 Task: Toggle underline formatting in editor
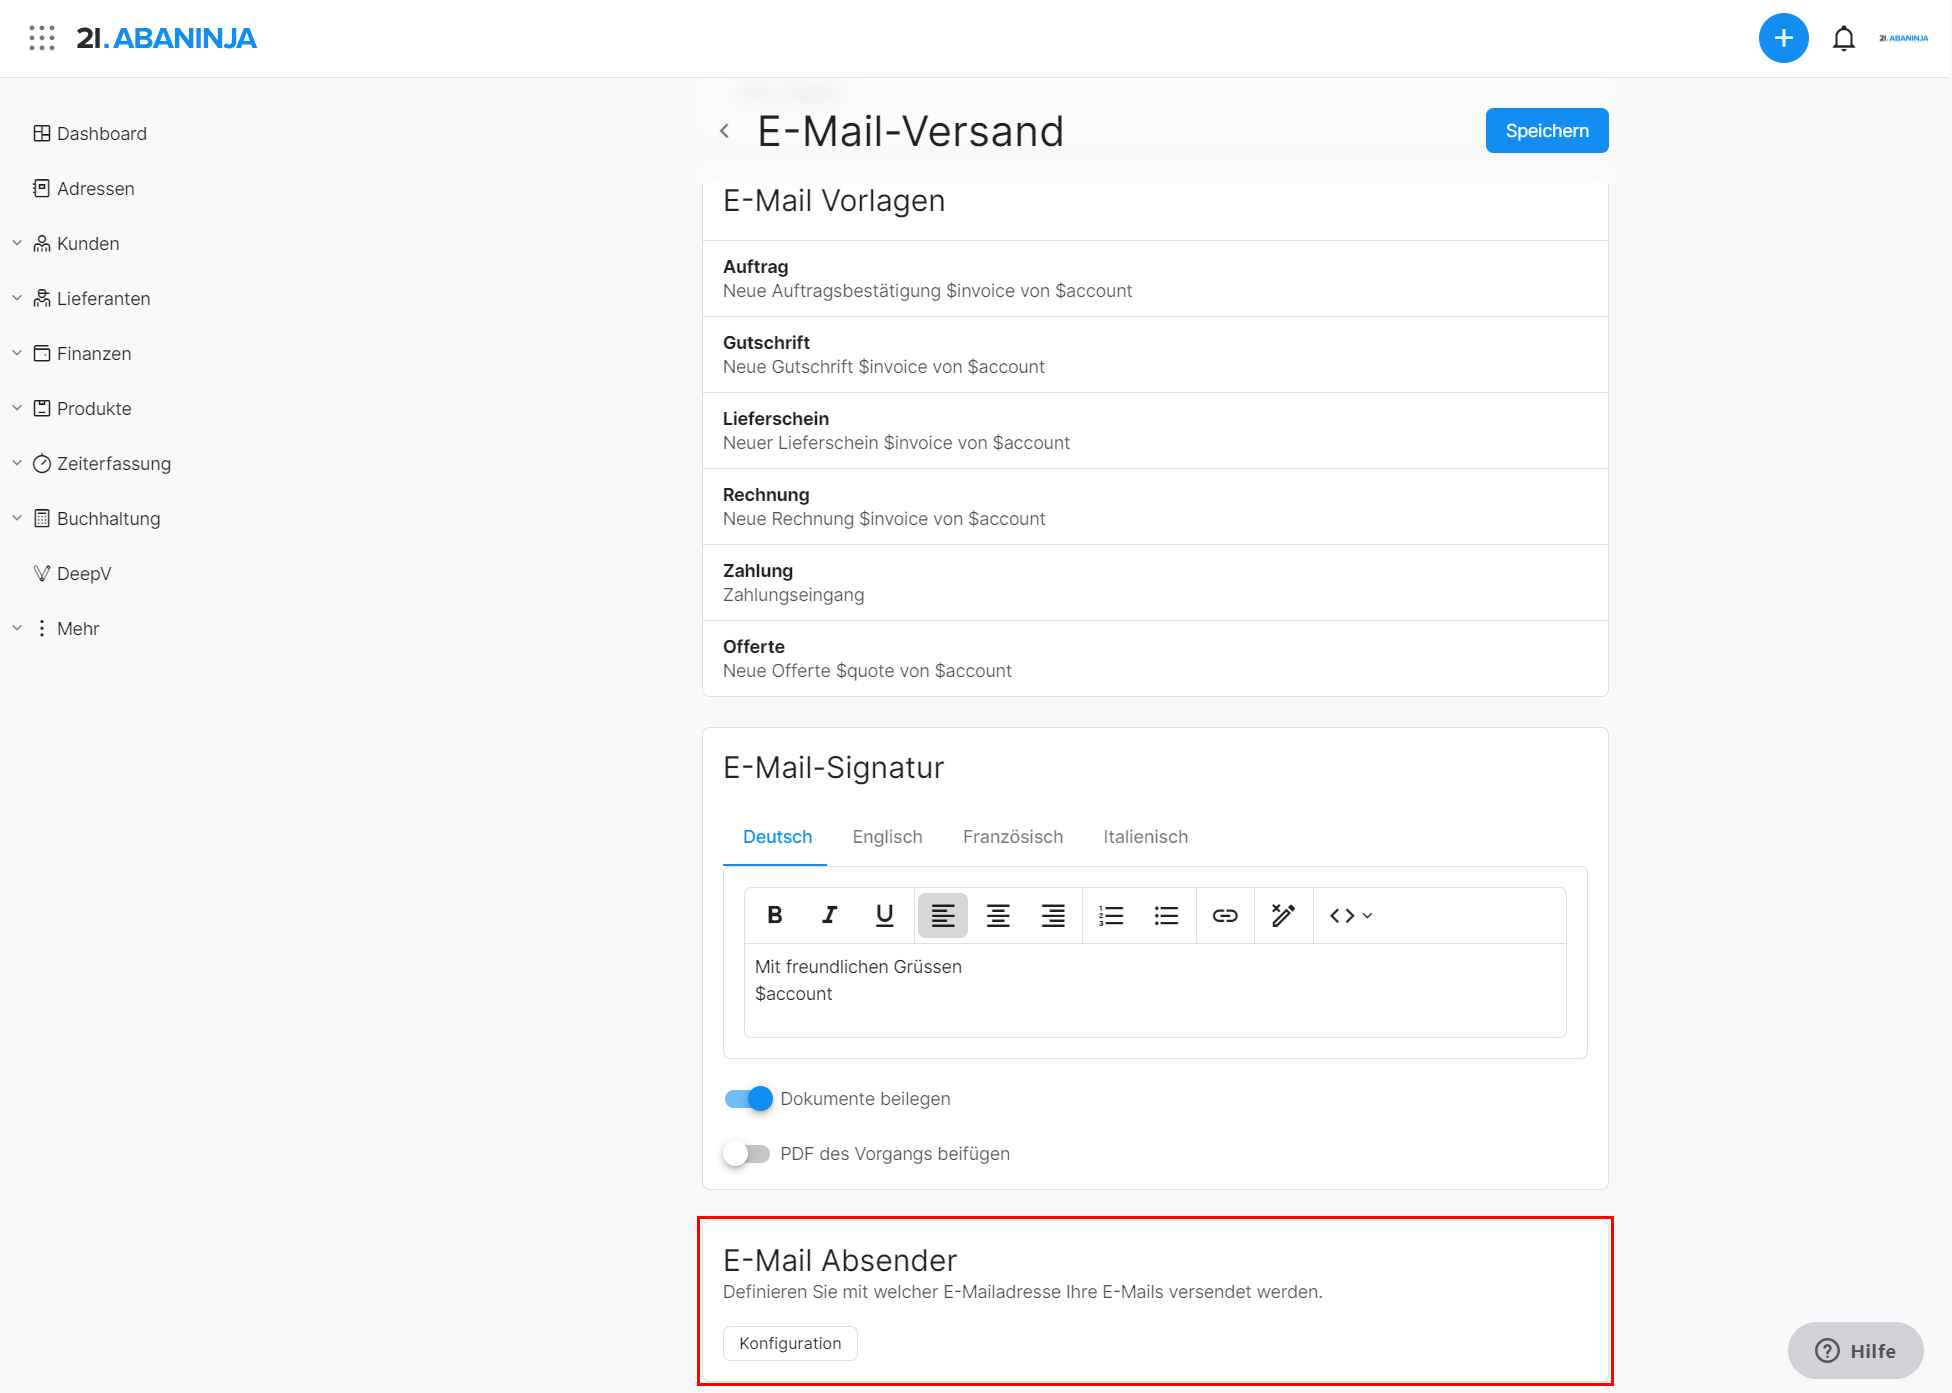(x=884, y=915)
